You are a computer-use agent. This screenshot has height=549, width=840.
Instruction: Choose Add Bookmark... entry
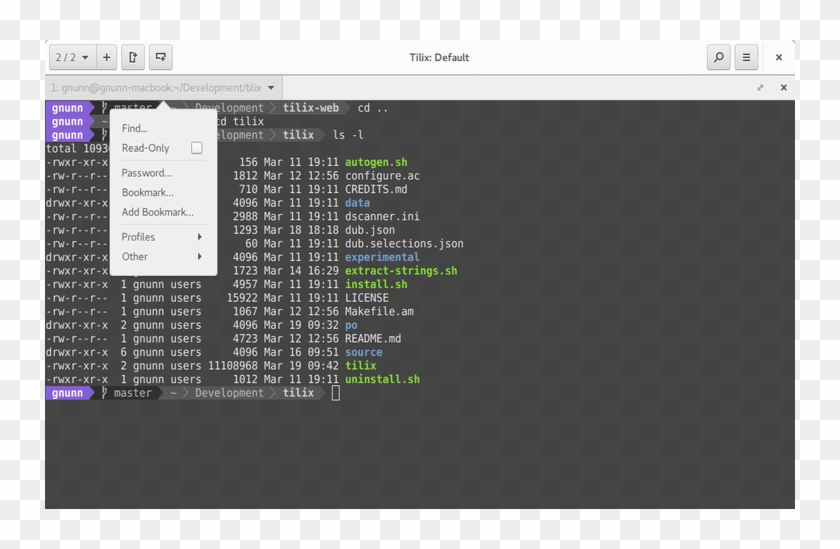pos(158,212)
